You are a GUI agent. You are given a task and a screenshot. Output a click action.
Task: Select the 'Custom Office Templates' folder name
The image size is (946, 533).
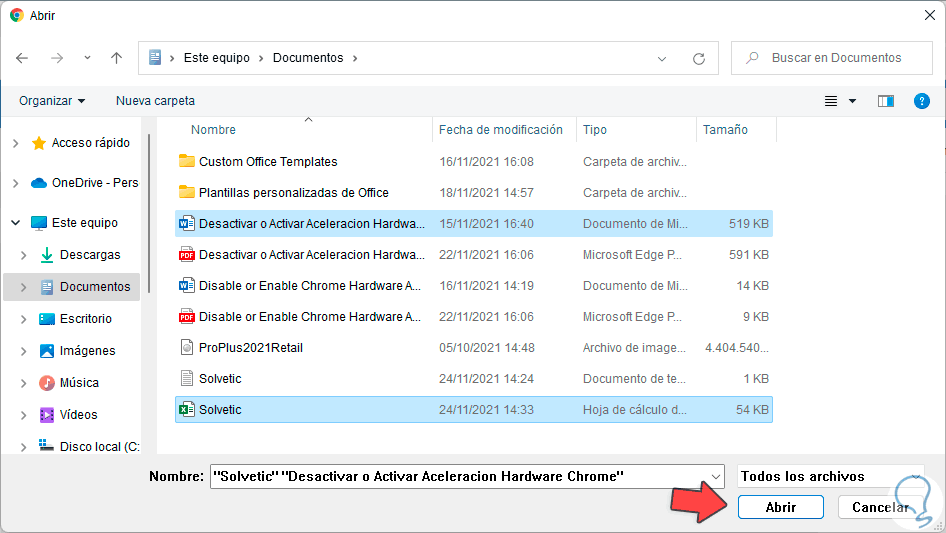[x=268, y=162]
